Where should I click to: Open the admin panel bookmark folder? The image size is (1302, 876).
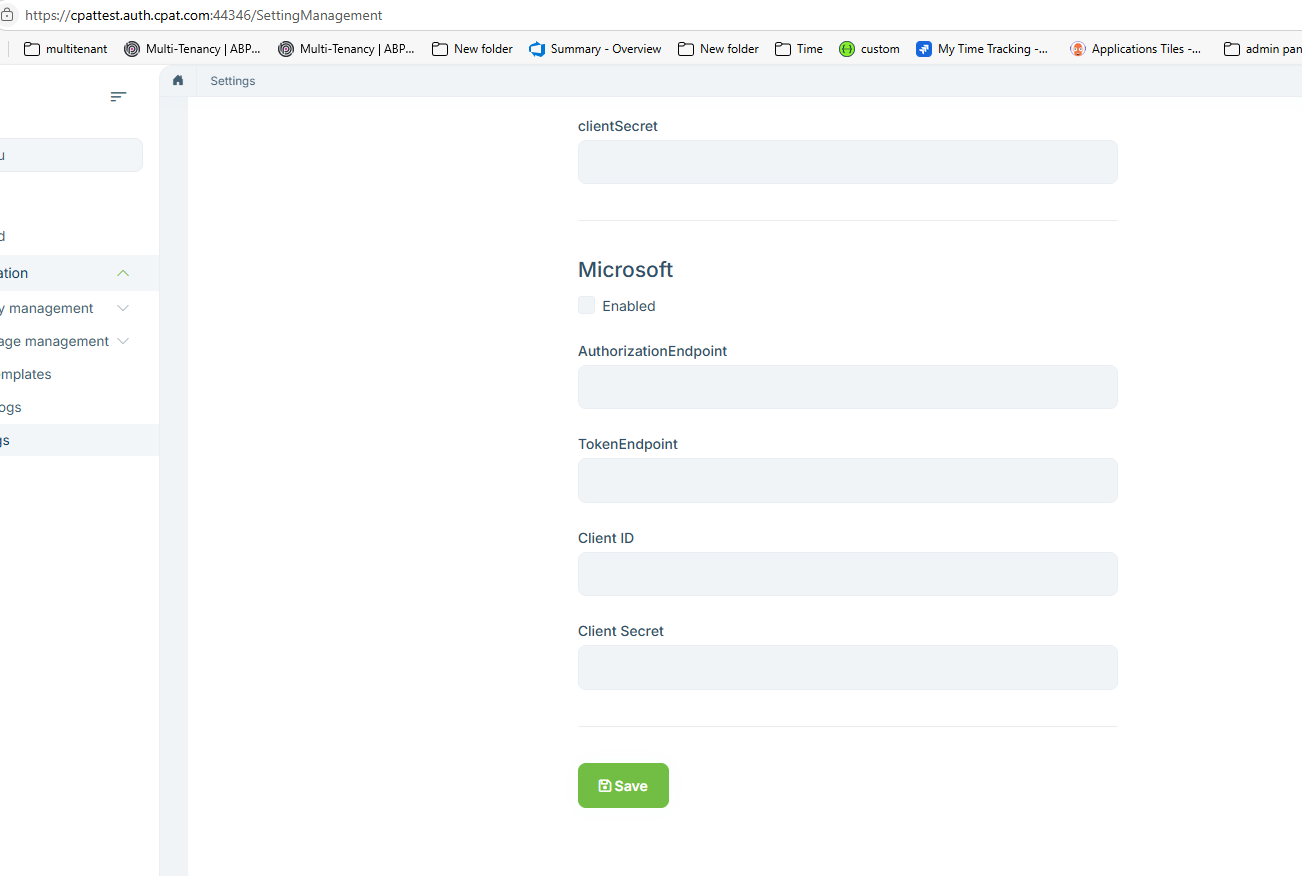point(1262,48)
